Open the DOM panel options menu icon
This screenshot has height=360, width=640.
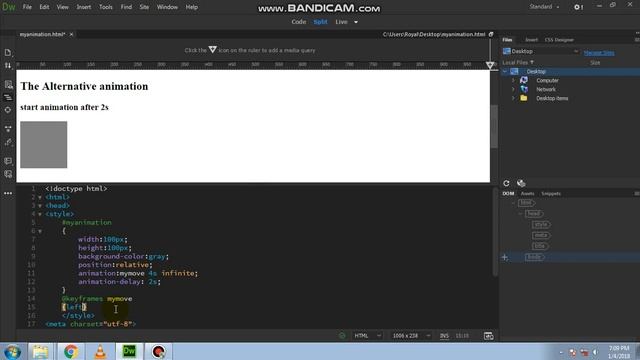click(x=637, y=193)
